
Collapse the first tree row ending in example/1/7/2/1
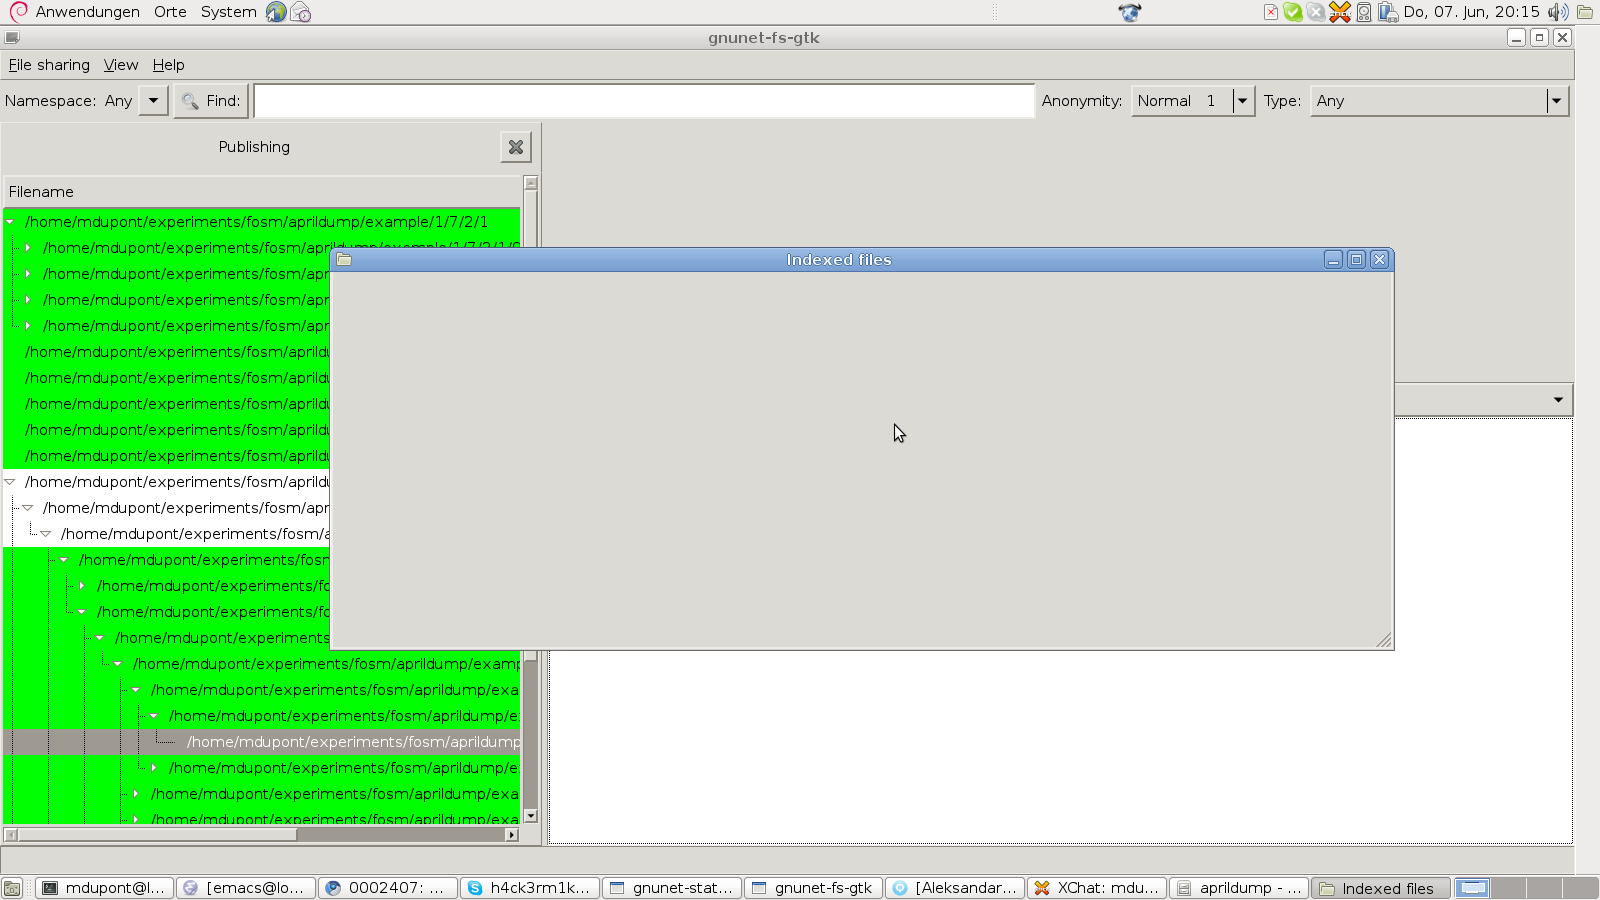click(x=10, y=222)
